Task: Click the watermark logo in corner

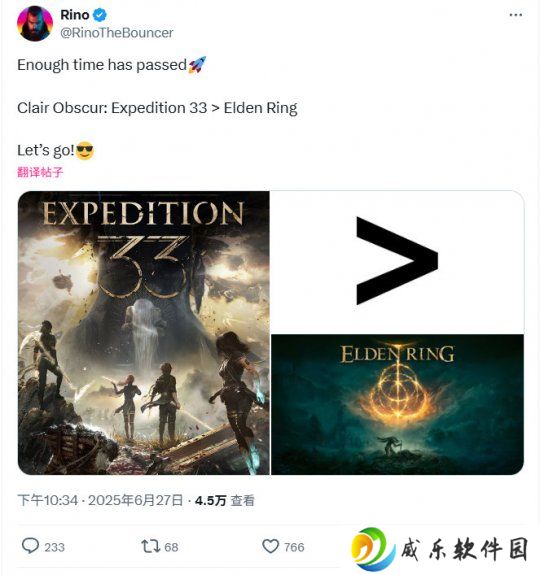Action: 439,549
